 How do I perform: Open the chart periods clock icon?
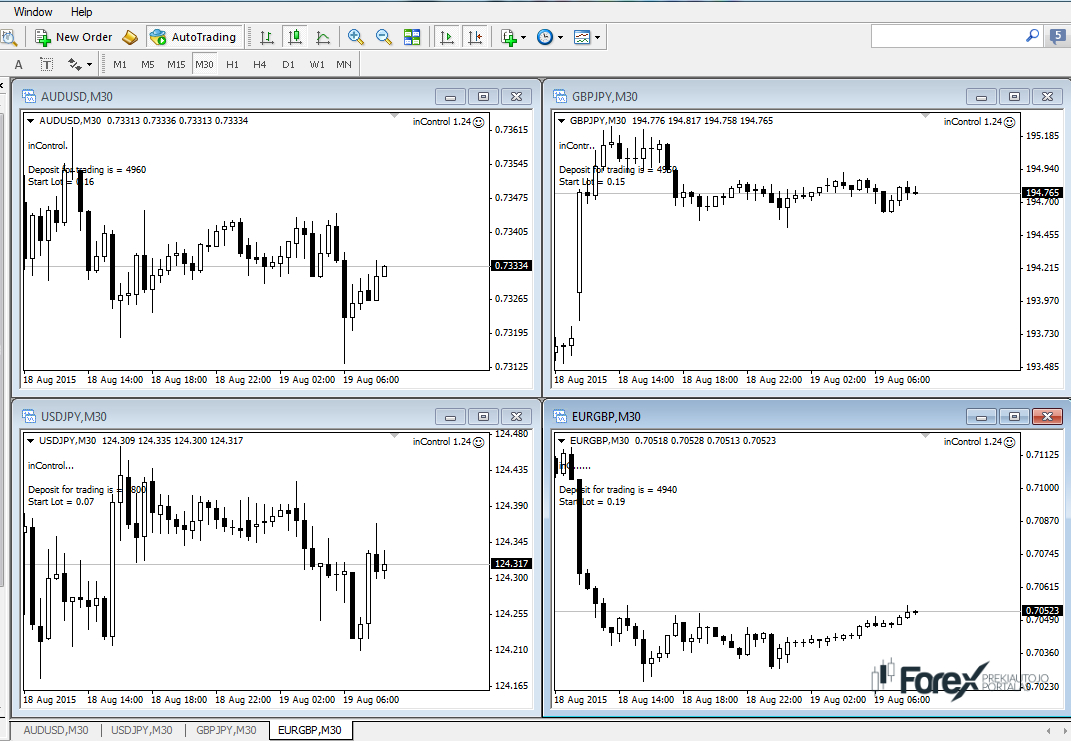544,37
